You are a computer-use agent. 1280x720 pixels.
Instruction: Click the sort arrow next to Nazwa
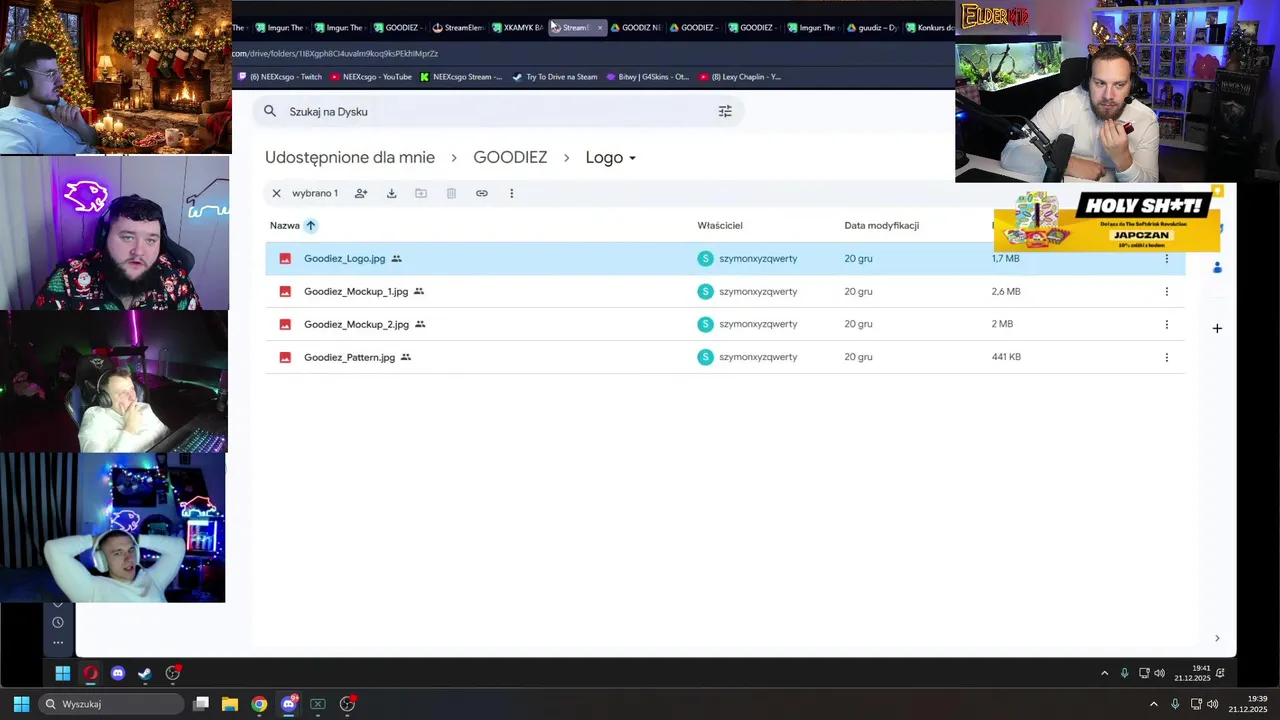pos(310,225)
